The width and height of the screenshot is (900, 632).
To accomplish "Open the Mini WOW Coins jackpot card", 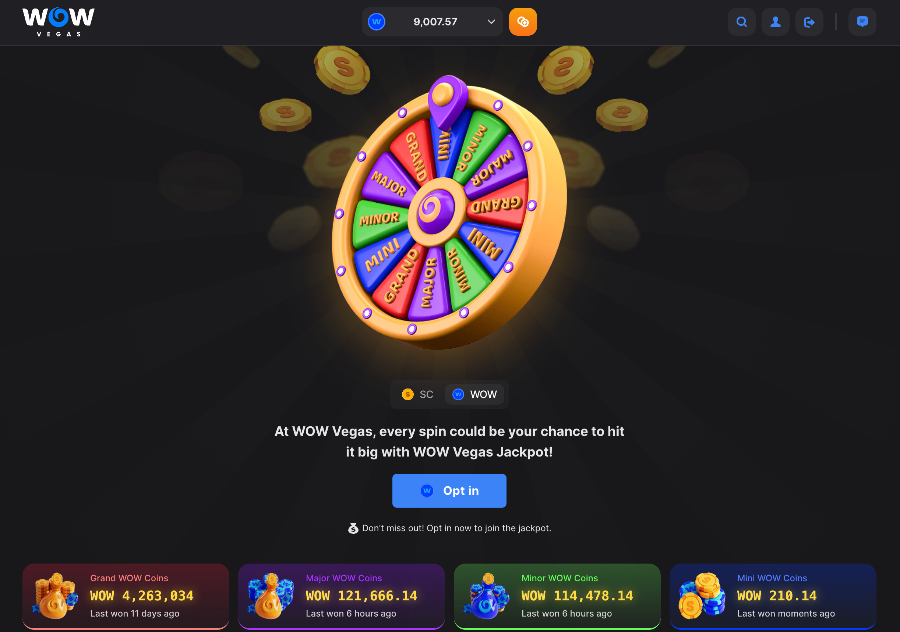I will click(773, 596).
